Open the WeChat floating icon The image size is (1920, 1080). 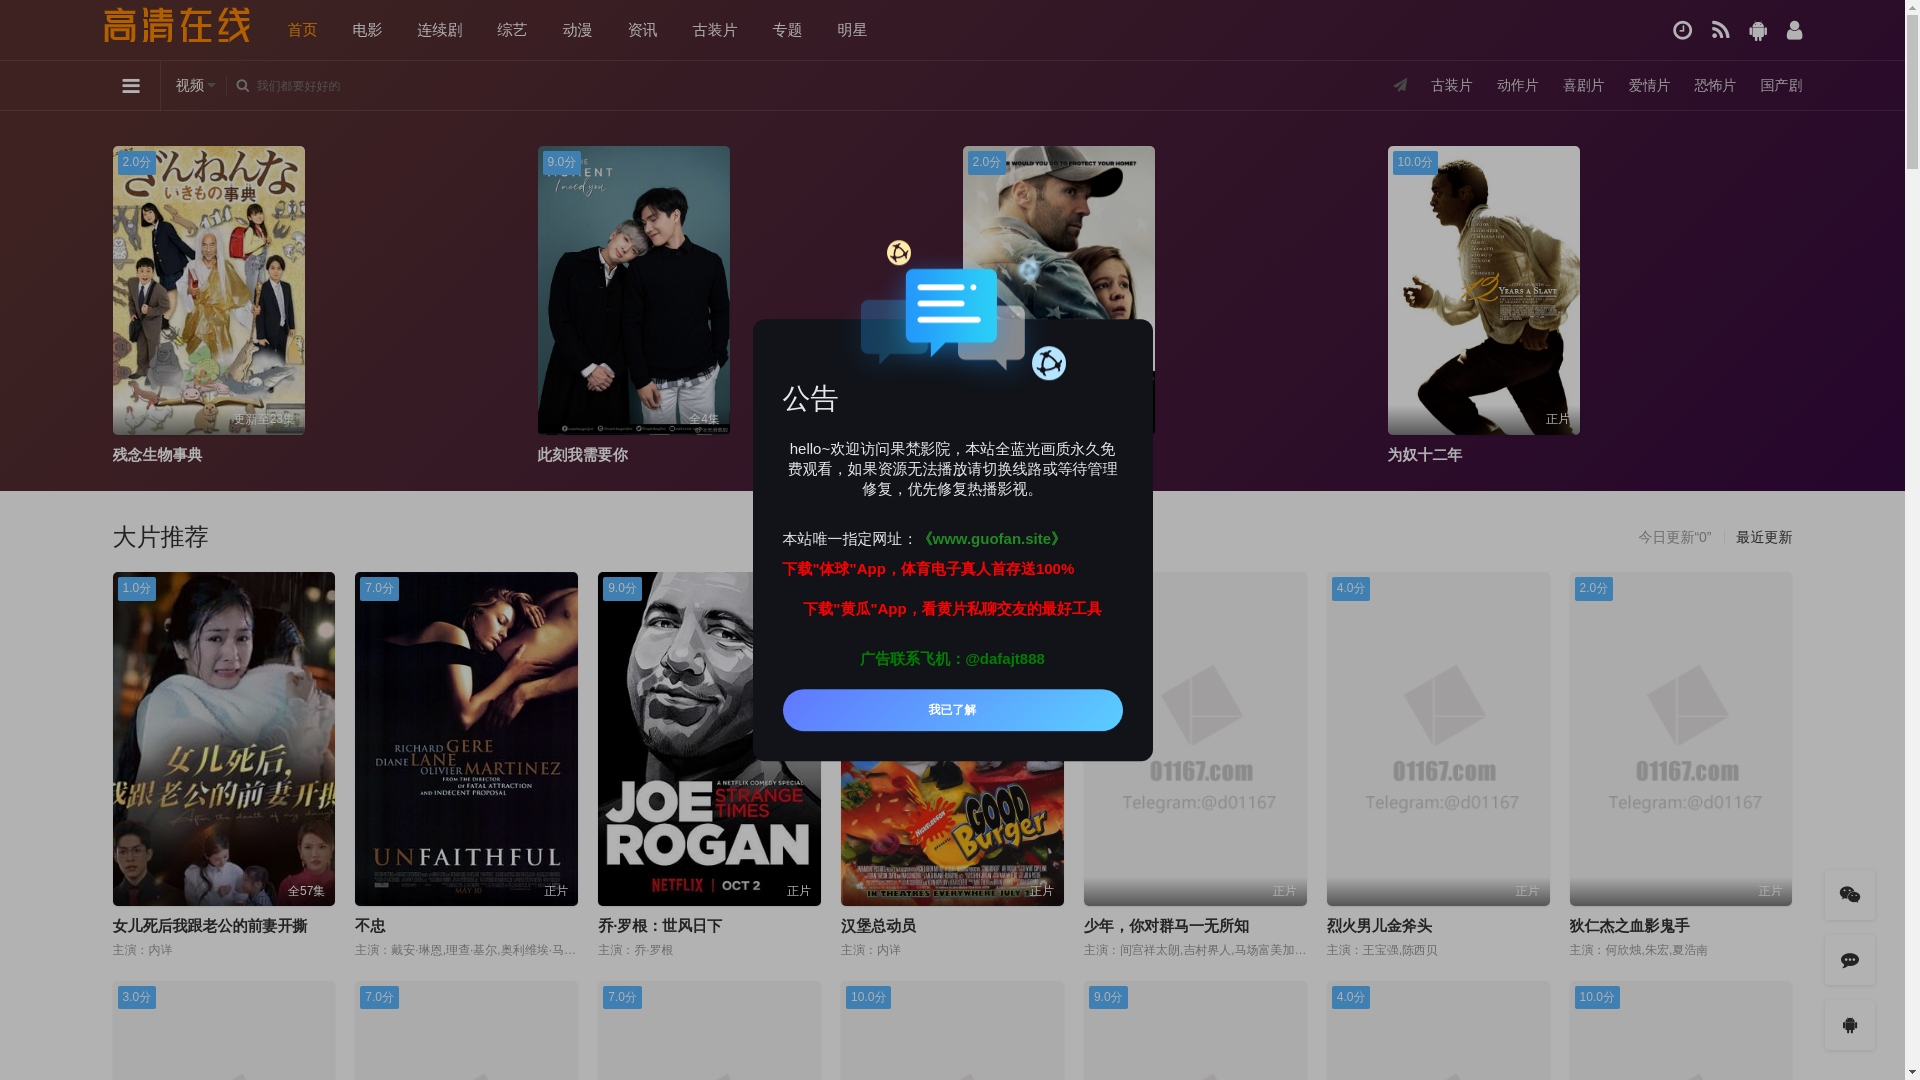tap(1849, 895)
